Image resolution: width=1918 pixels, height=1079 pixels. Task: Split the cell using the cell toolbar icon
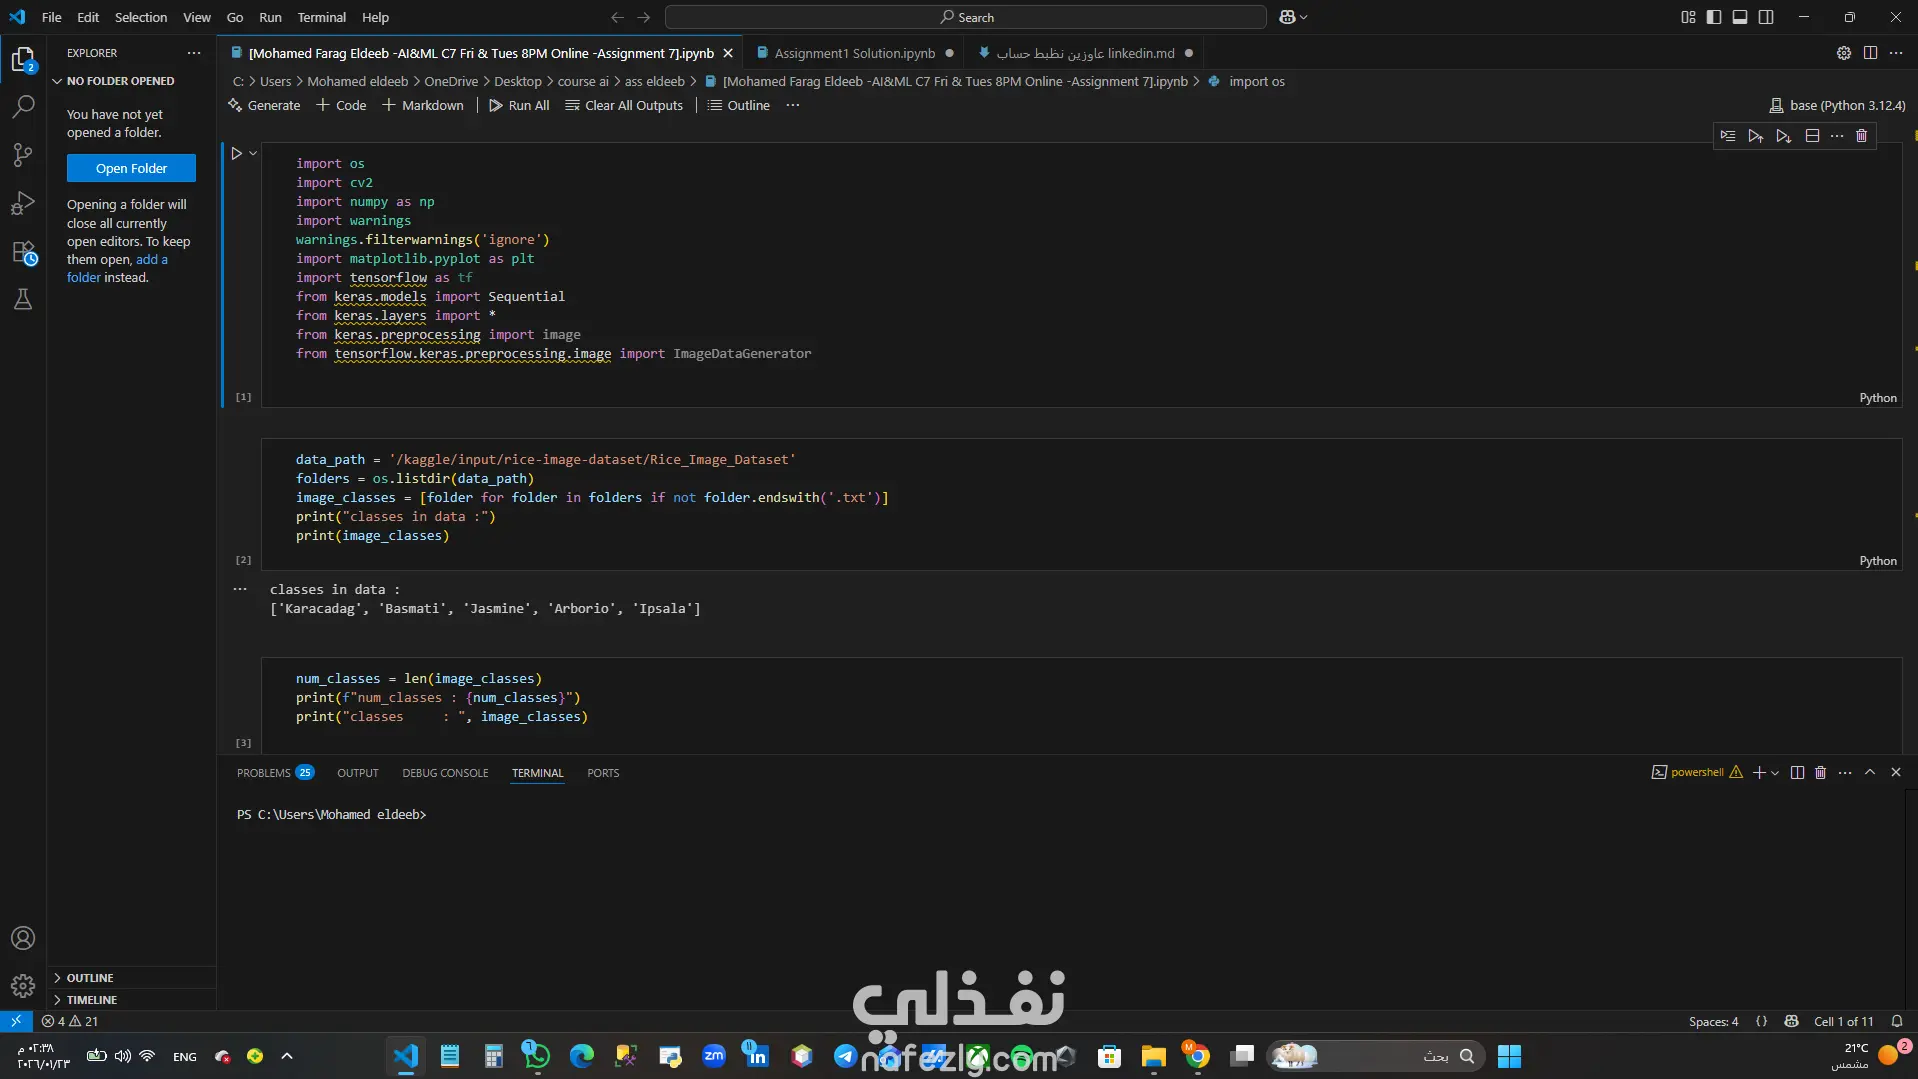pyautogui.click(x=1812, y=136)
